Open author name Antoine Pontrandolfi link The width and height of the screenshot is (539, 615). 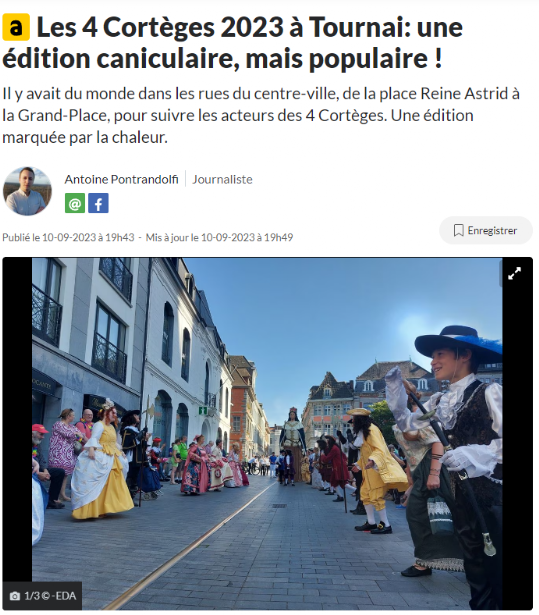click(x=122, y=179)
